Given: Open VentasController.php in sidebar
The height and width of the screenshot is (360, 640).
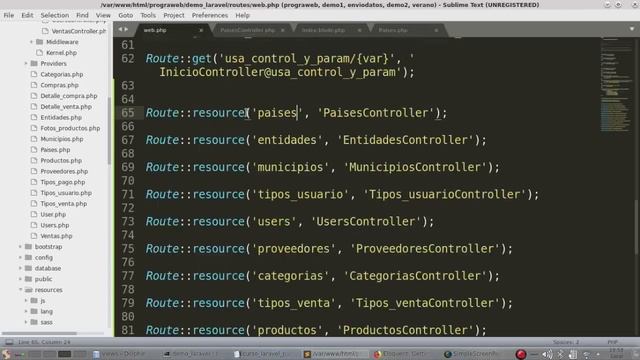Looking at the screenshot, I should click(79, 31).
